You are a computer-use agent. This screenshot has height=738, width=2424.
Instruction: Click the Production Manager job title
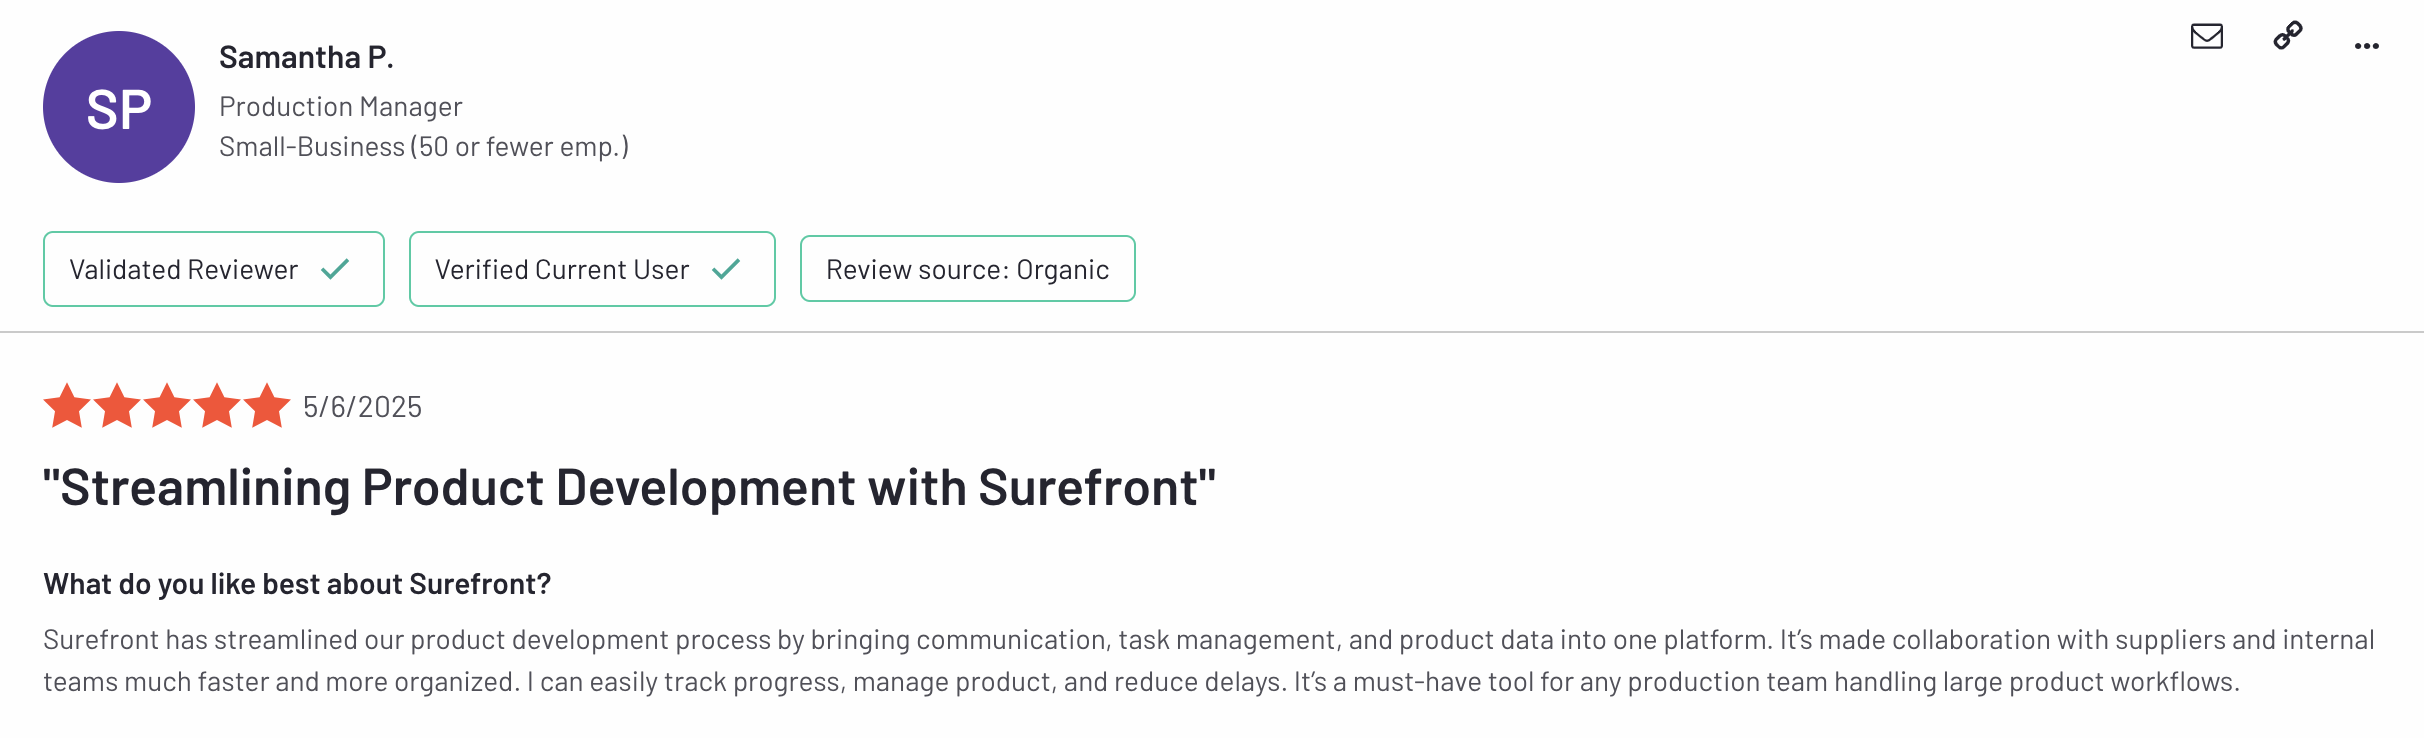tap(340, 106)
